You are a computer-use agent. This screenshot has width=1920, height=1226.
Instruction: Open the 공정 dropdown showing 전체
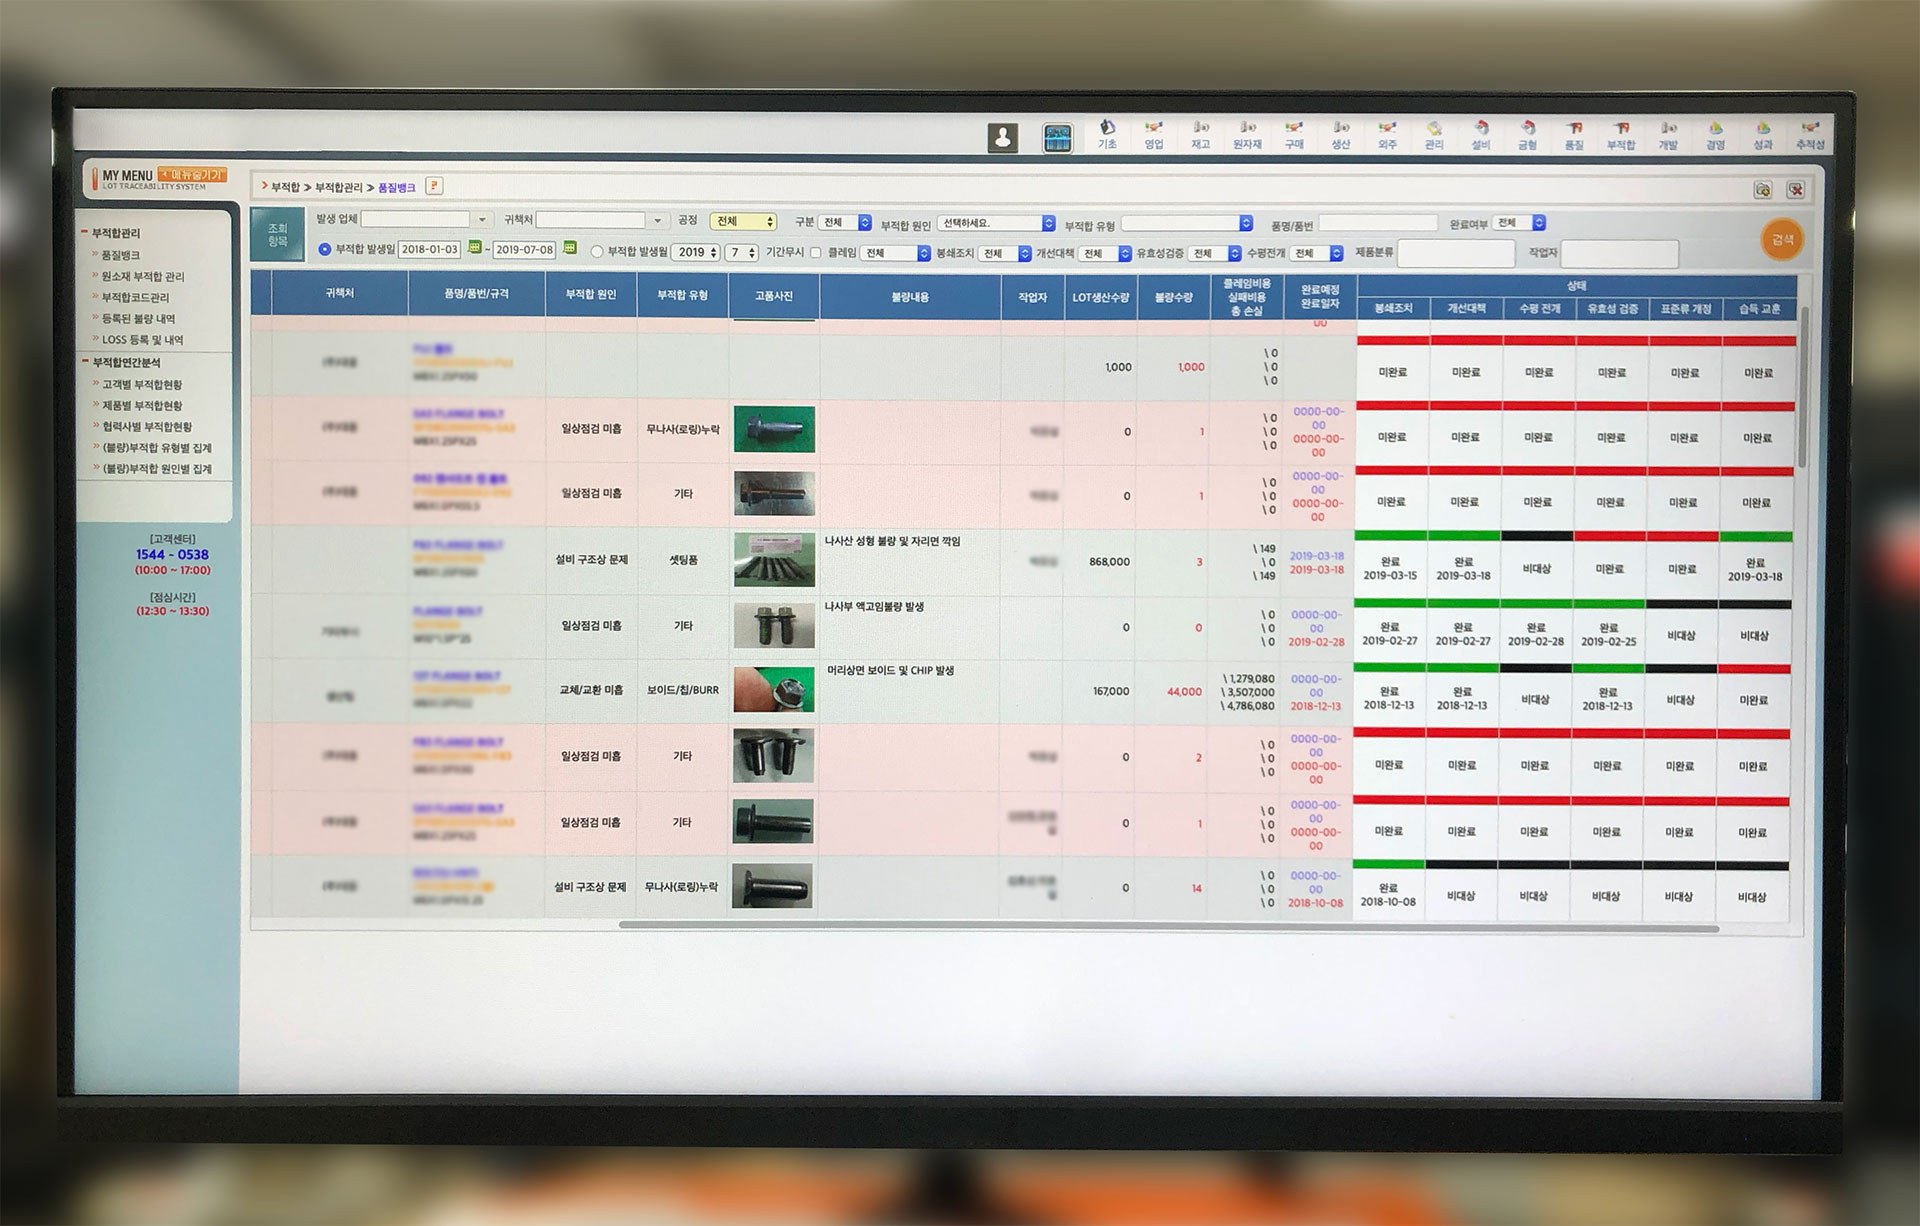point(743,221)
